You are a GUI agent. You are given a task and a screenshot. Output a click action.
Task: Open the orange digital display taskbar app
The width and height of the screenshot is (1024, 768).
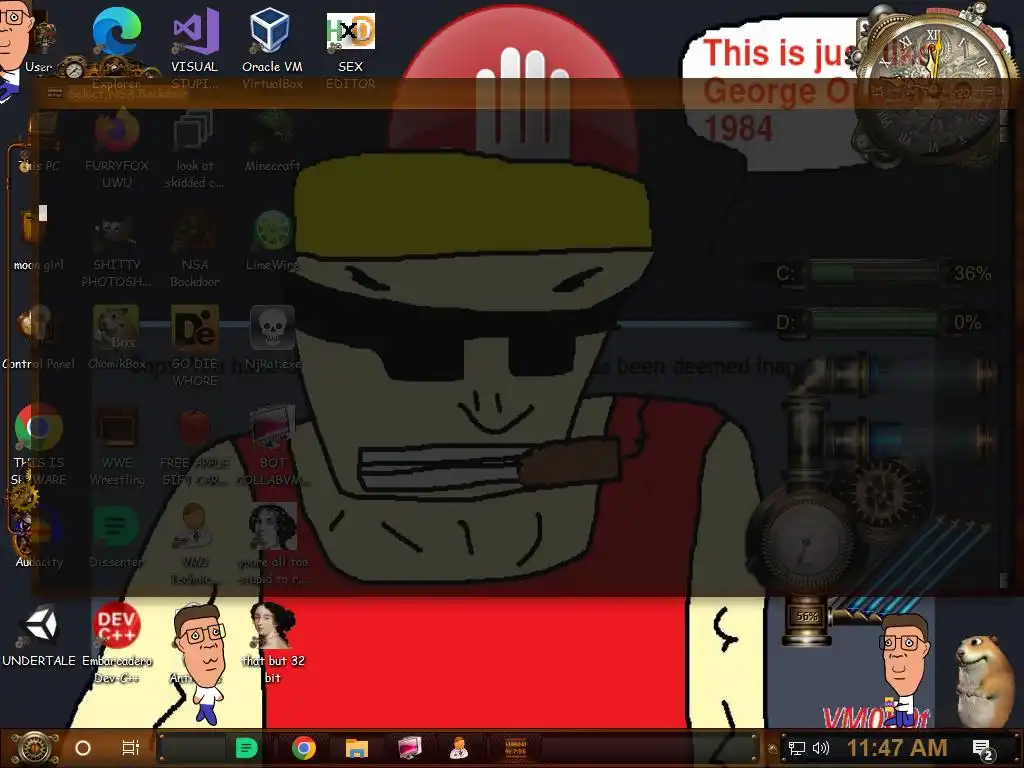(516, 748)
